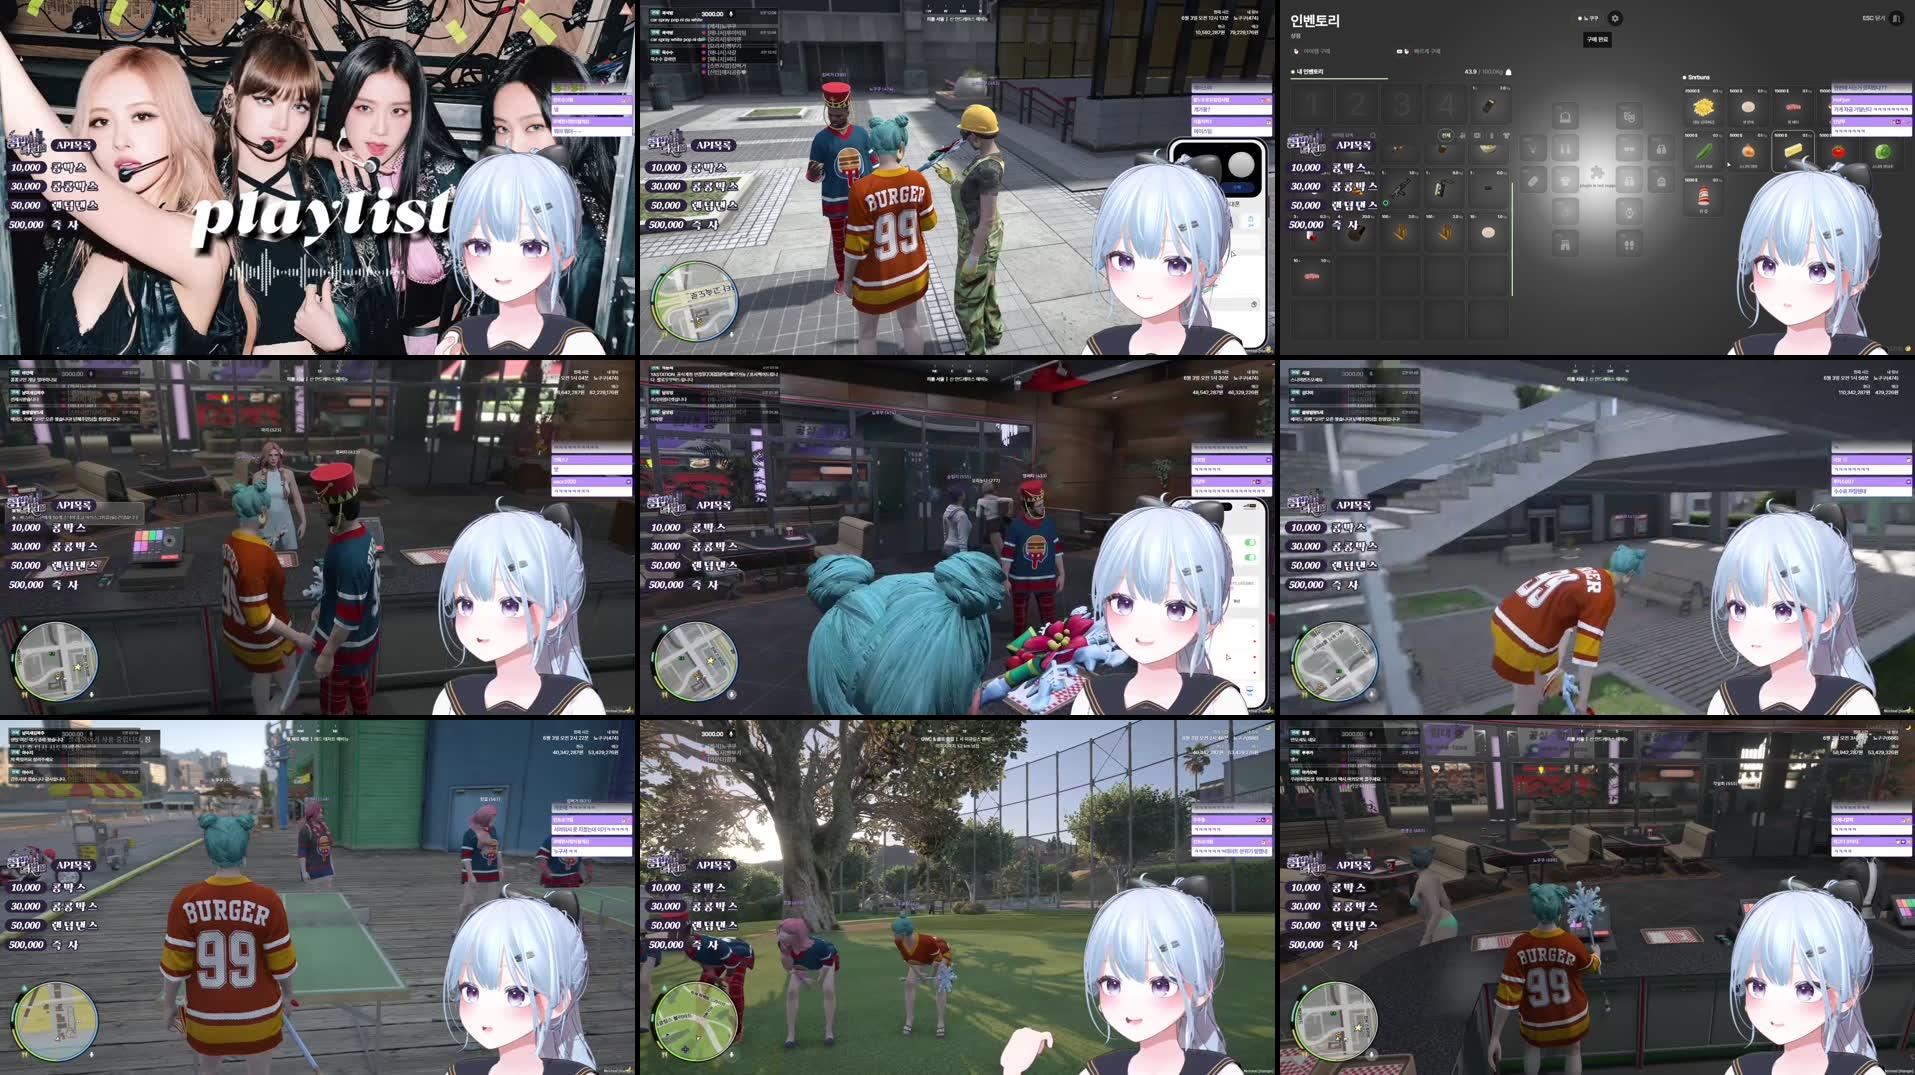The image size is (1915, 1075).
Task: Click minimap in plaza burger frame
Action: [694, 301]
